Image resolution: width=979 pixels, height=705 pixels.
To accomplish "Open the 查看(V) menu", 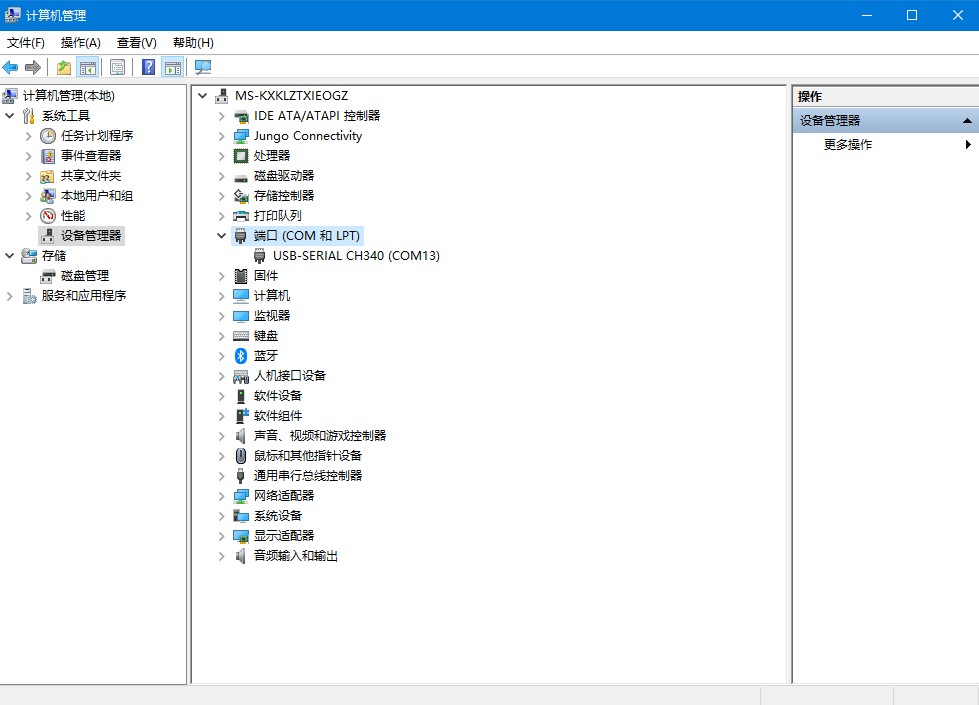I will point(136,43).
